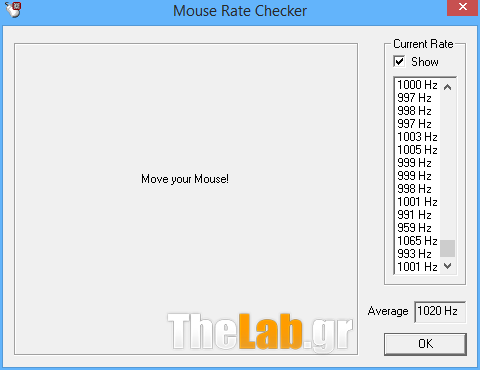Click the rate list scroll down arrow
Viewport: 480px width, 370px height.
pos(448,266)
